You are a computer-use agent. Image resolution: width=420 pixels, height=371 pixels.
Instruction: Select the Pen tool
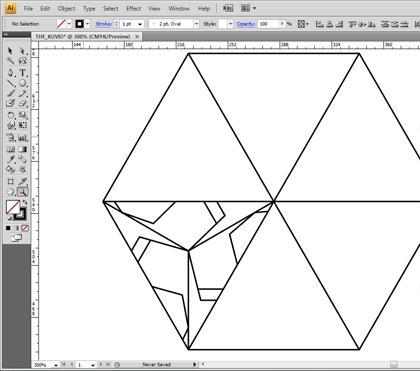pos(10,72)
